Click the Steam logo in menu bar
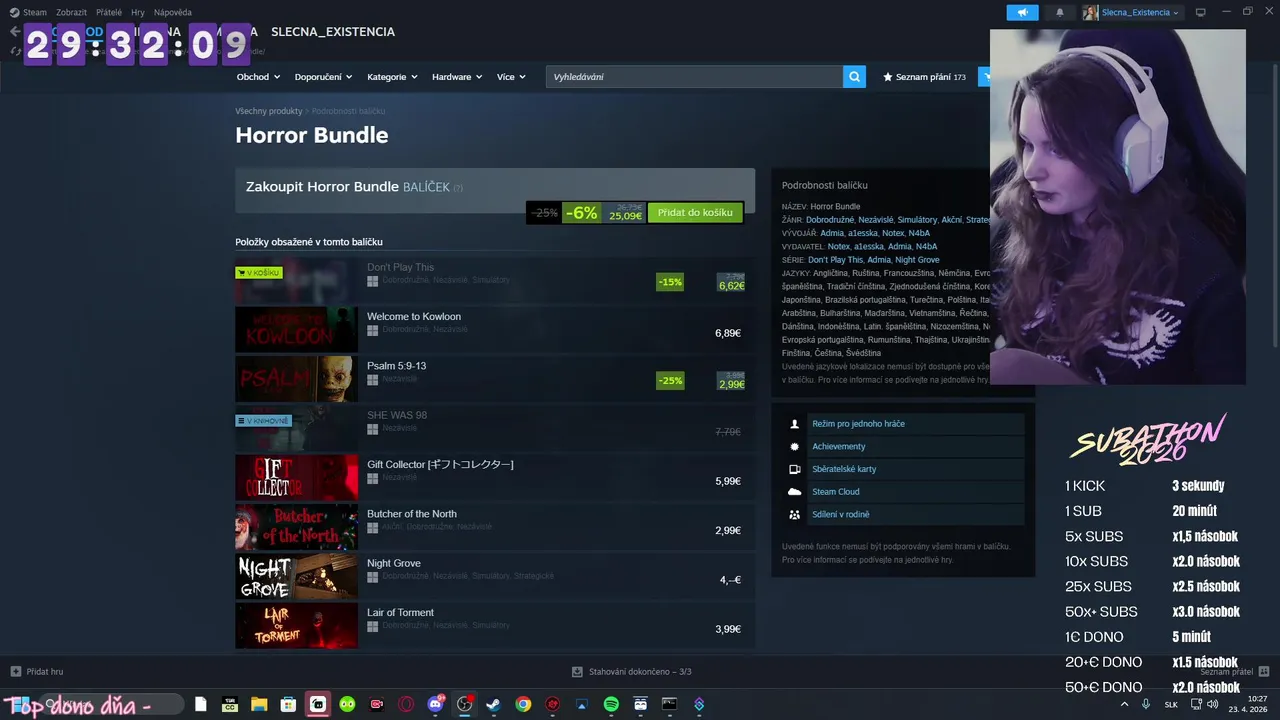The width and height of the screenshot is (1280, 720). (14, 12)
